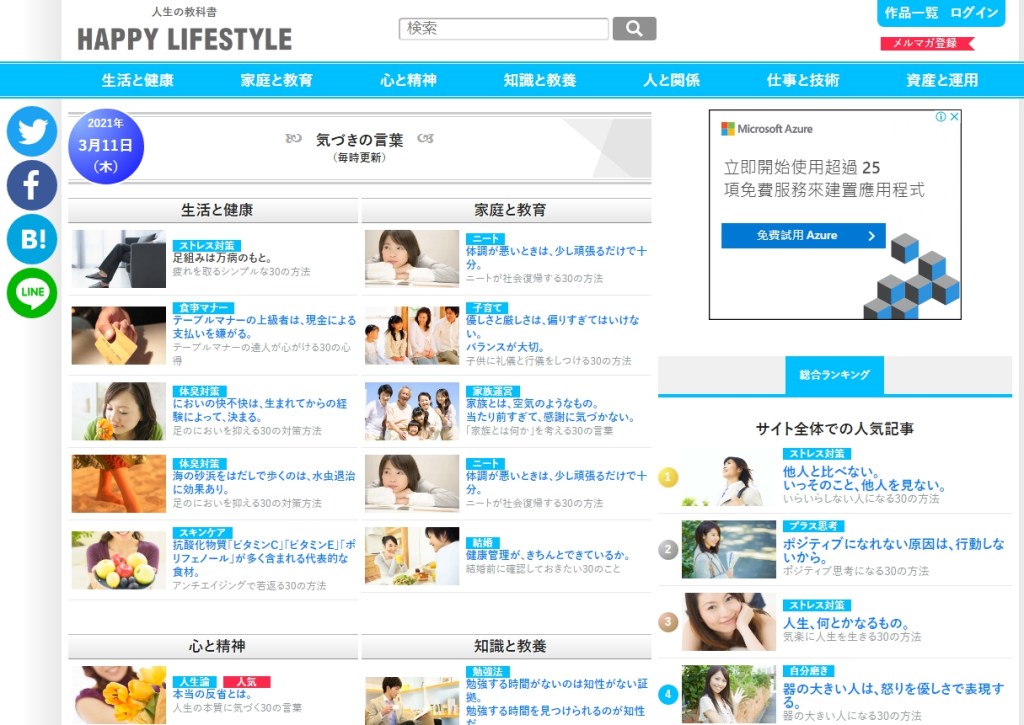1024x725 pixels.
Task: Bookmark with Hatena B! icon
Action: coord(32,239)
